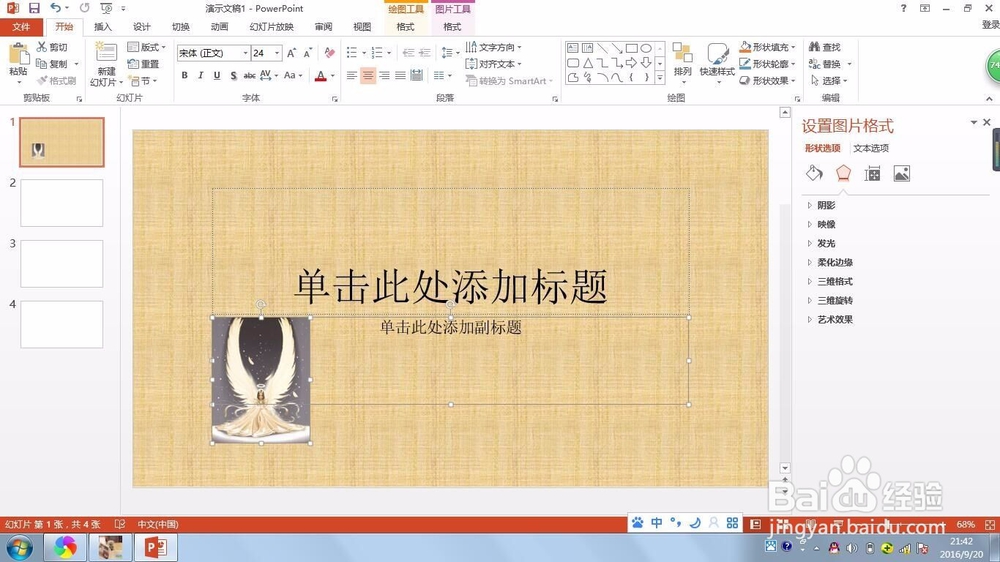This screenshot has height=562, width=1000.
Task: Decrease the list indent level
Action: point(408,53)
